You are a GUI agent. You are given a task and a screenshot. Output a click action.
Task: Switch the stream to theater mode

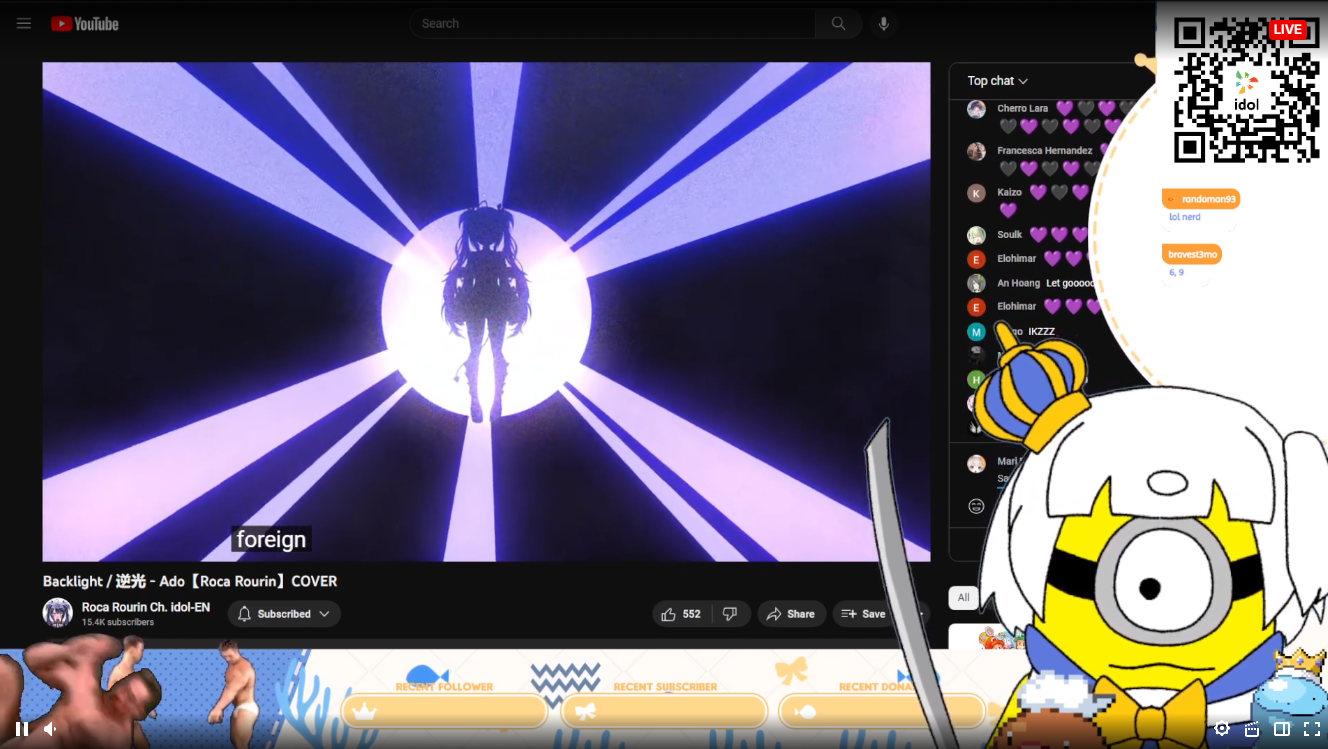click(1282, 729)
